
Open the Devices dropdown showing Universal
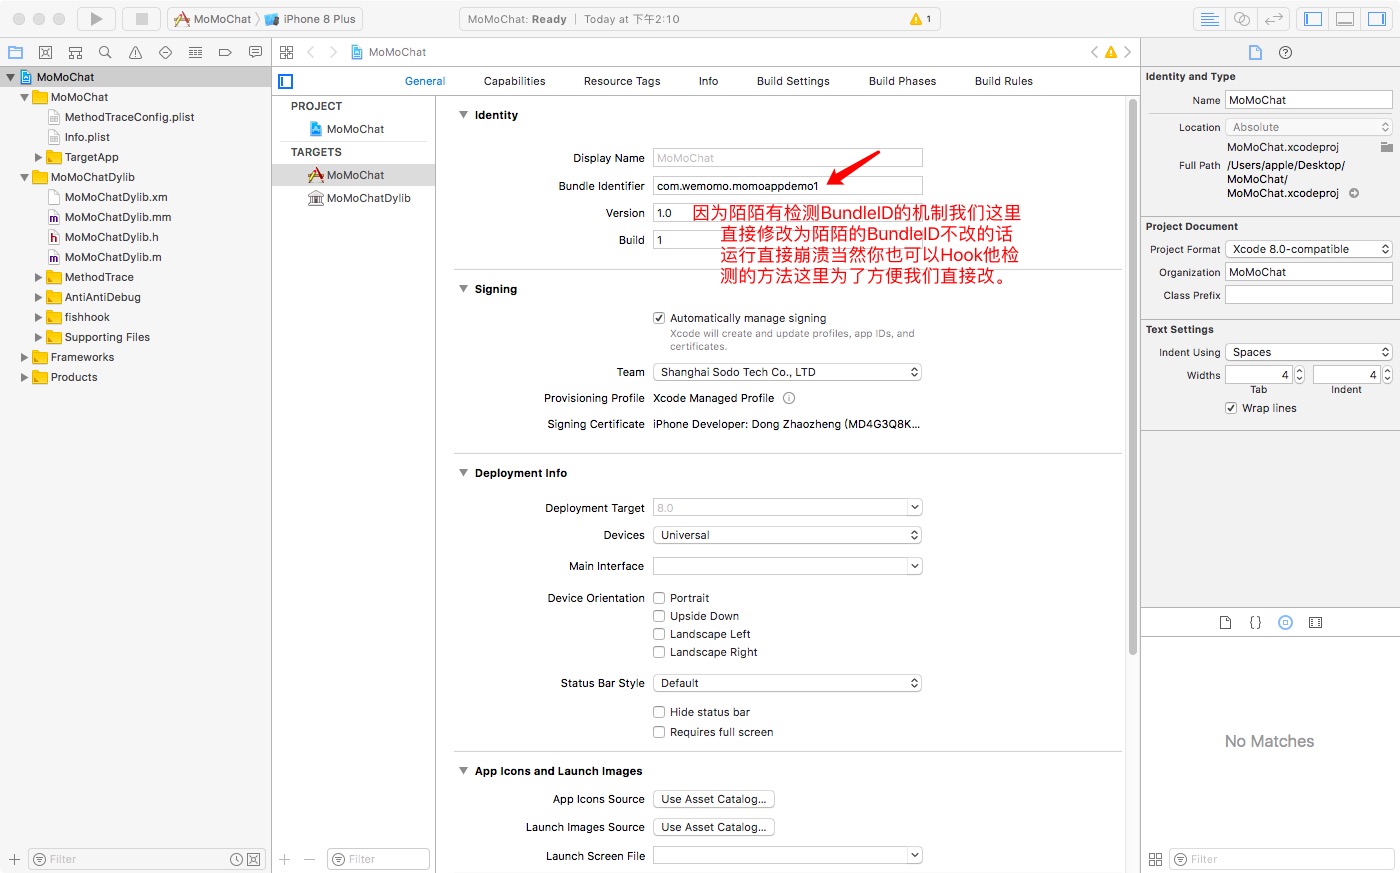click(x=787, y=535)
